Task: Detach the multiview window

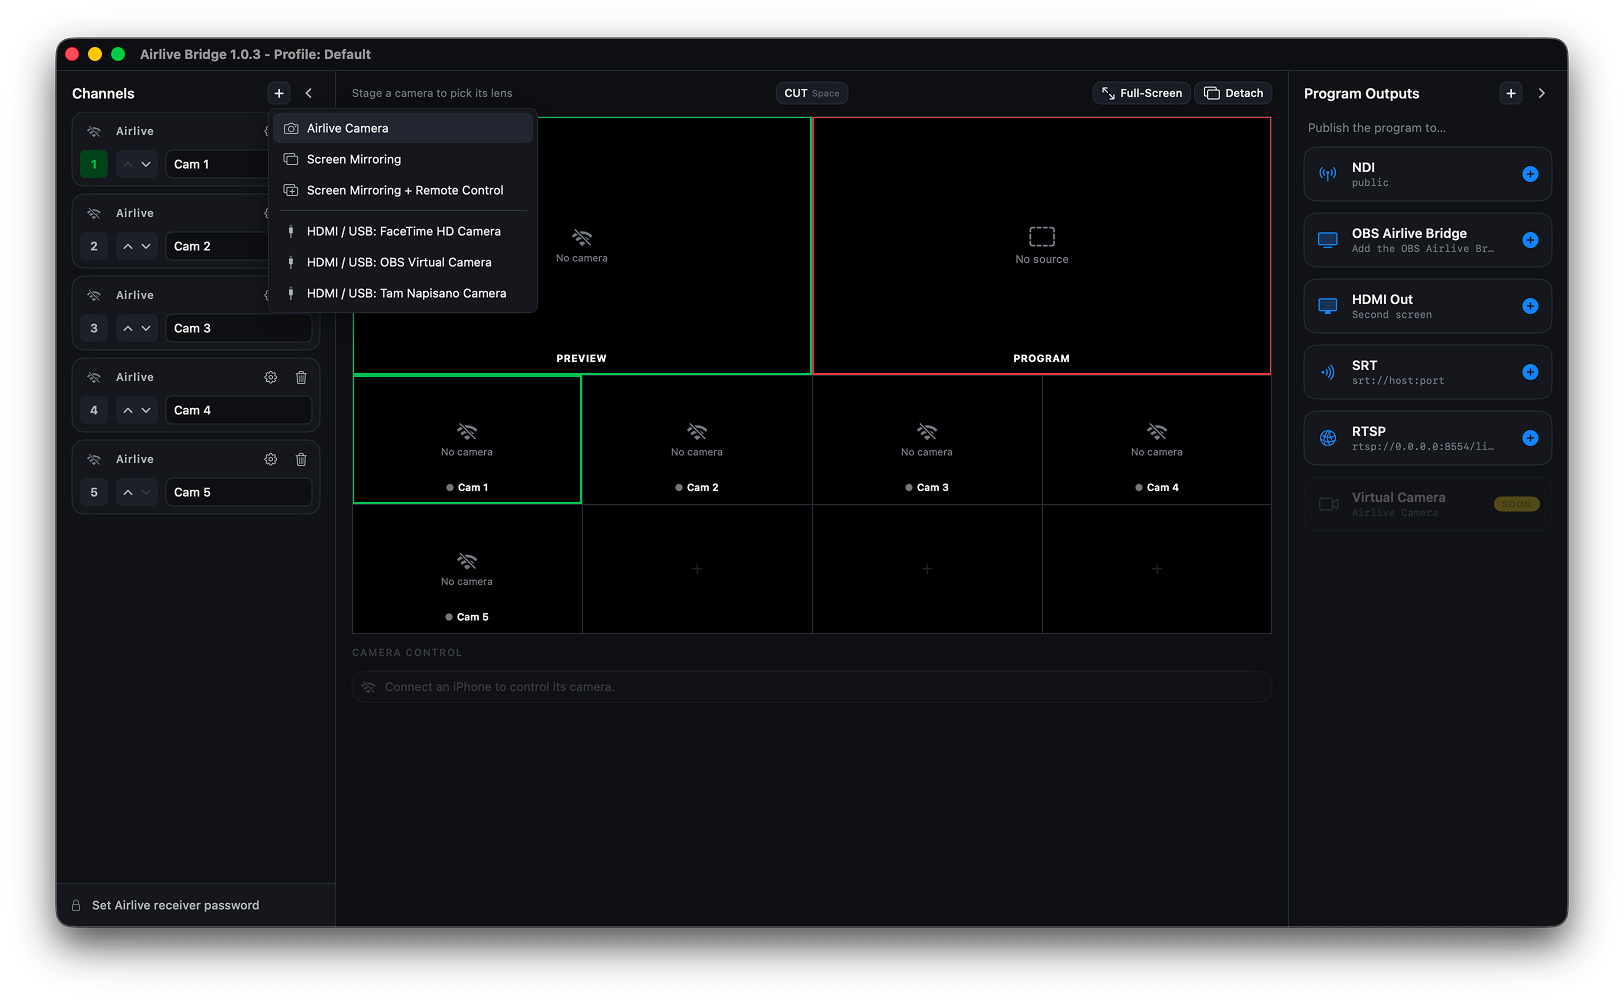Action: click(1233, 93)
